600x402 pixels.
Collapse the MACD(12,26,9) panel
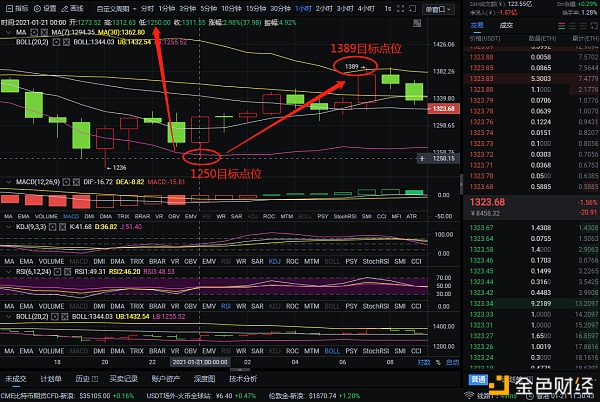coord(8,182)
